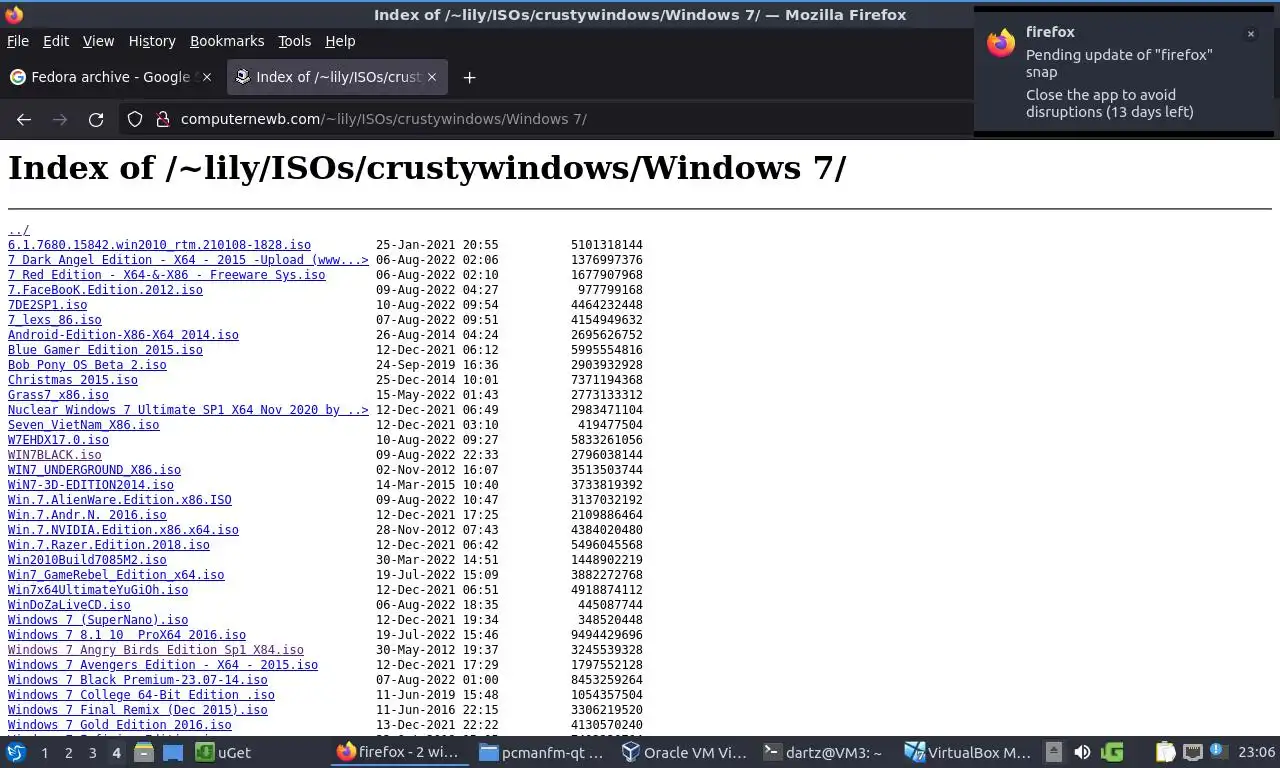1280x768 pixels.
Task: Switch to workspace 2 in the pager
Action: pos(69,752)
